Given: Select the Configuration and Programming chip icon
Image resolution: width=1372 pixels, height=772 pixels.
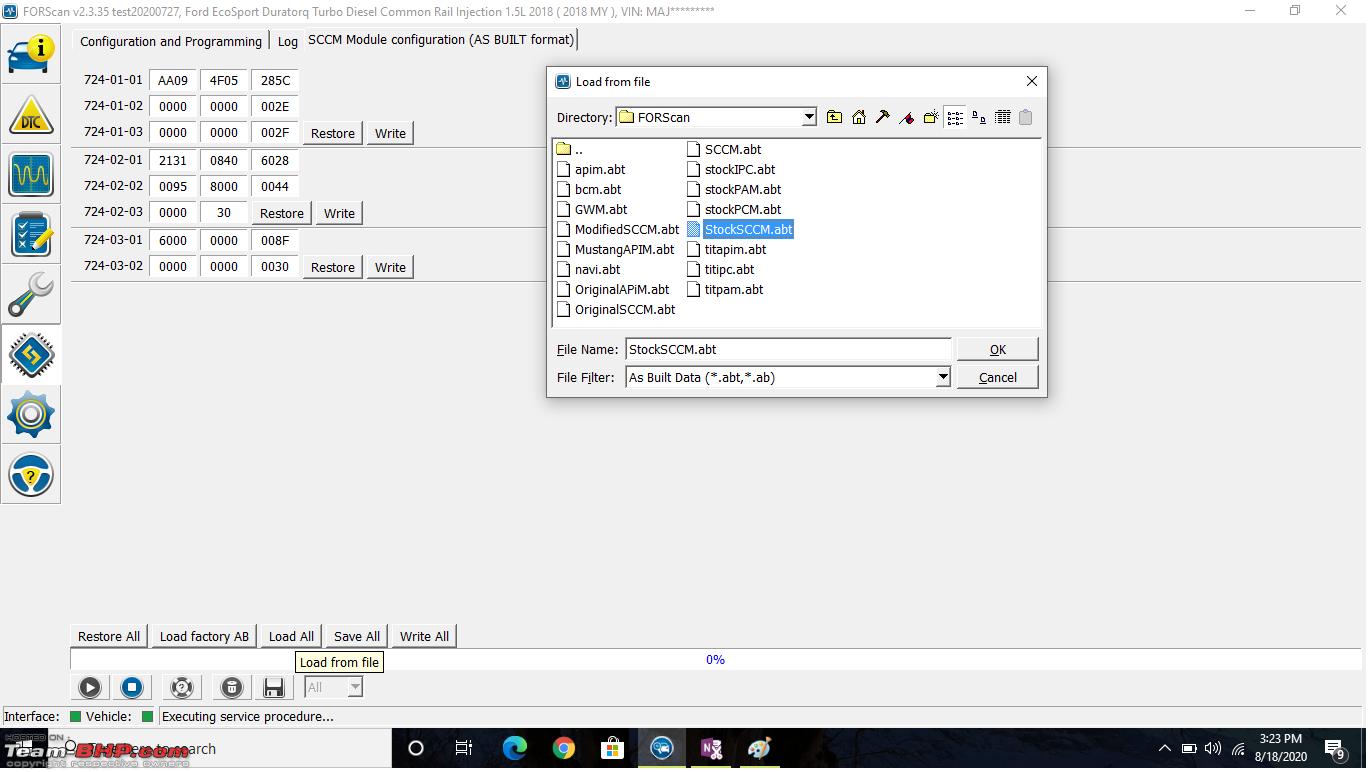Looking at the screenshot, I should pyautogui.click(x=31, y=355).
